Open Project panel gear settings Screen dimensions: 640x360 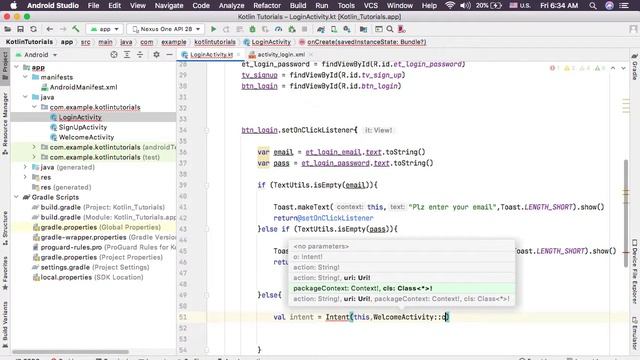[x=156, y=55]
